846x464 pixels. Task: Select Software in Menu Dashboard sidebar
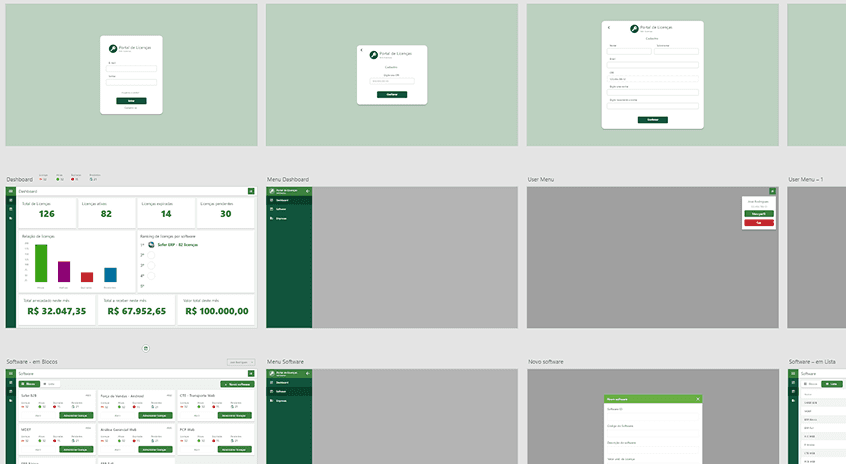point(282,210)
